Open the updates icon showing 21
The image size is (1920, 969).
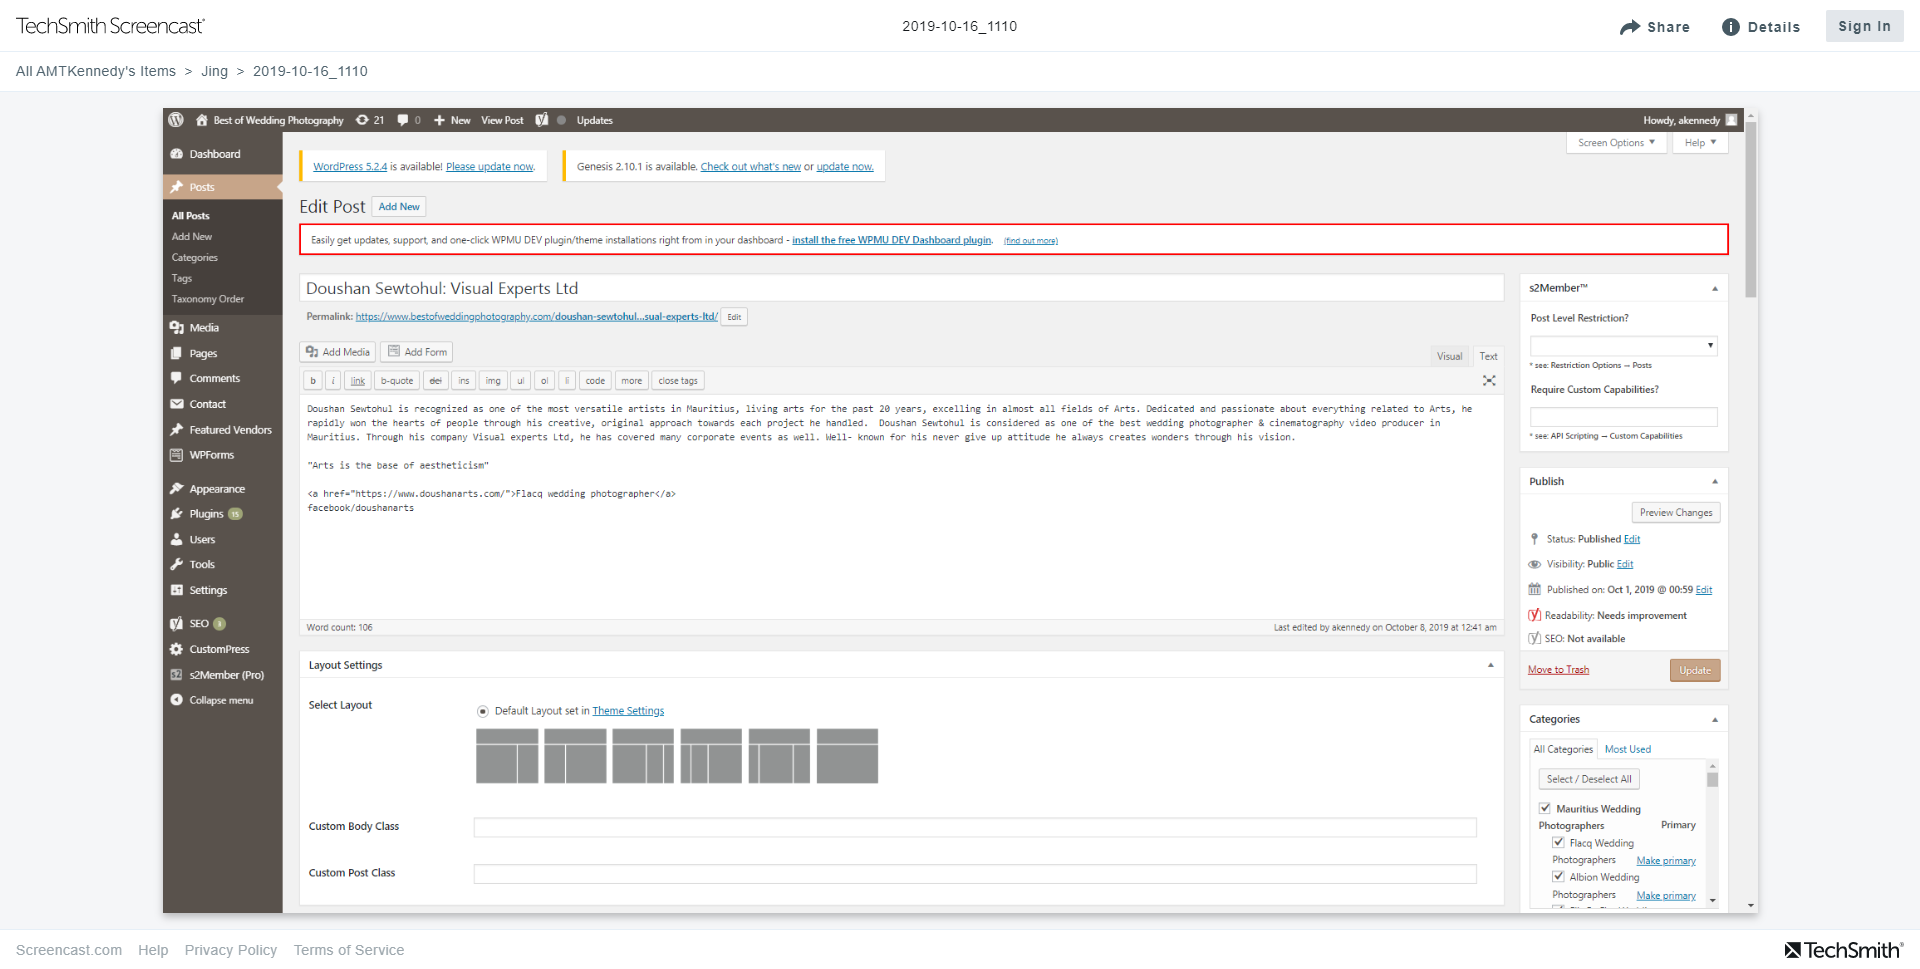point(362,120)
